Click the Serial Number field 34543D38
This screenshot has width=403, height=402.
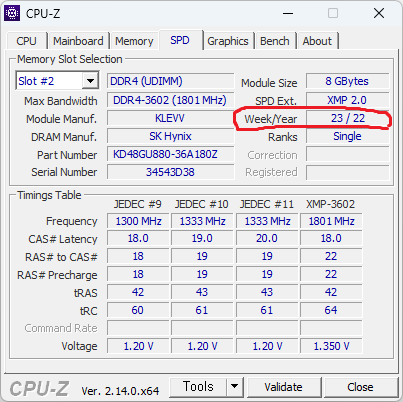tap(170, 172)
